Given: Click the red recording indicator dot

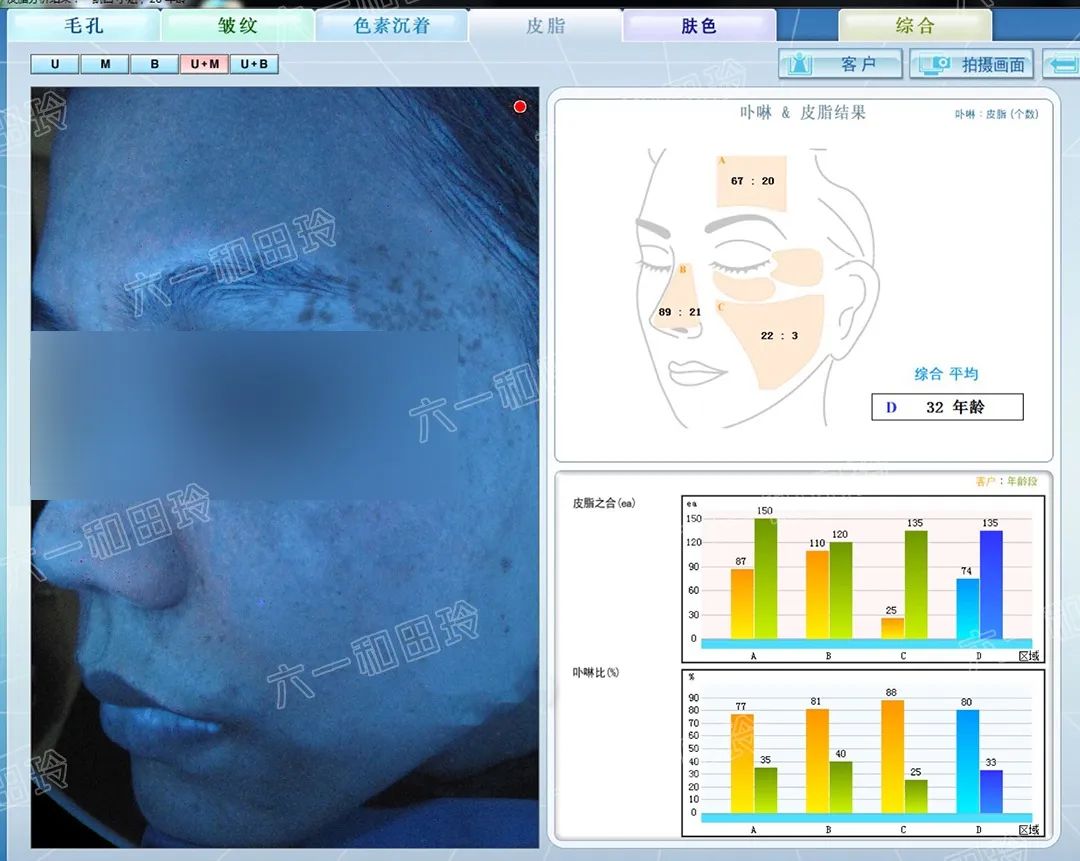Looking at the screenshot, I should tap(519, 105).
